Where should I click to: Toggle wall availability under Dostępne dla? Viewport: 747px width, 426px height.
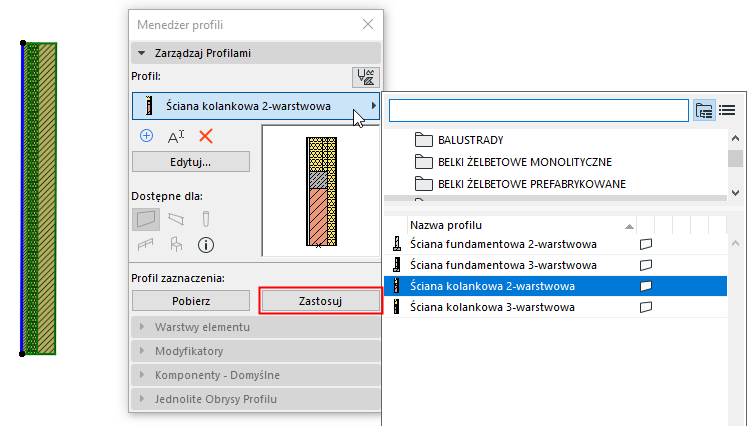pyautogui.click(x=146, y=217)
